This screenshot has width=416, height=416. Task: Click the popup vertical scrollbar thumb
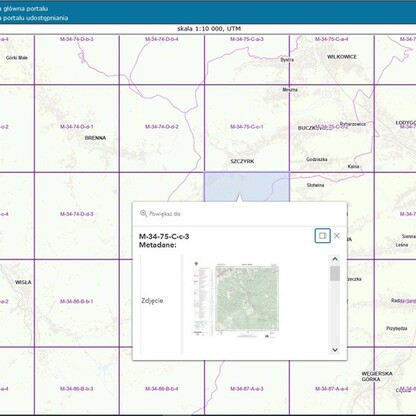pyautogui.click(x=335, y=273)
